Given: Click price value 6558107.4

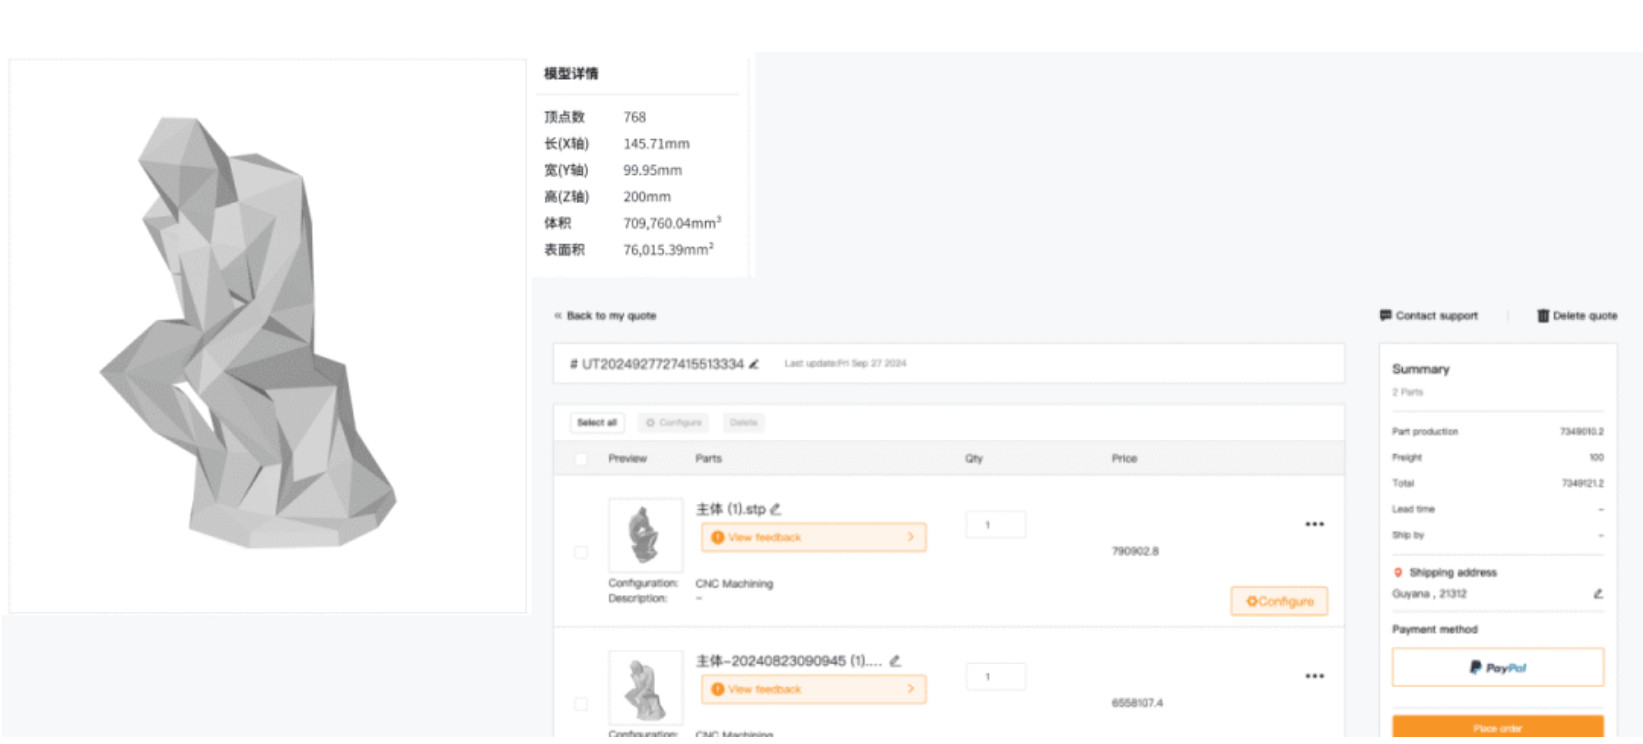Looking at the screenshot, I should point(1137,703).
